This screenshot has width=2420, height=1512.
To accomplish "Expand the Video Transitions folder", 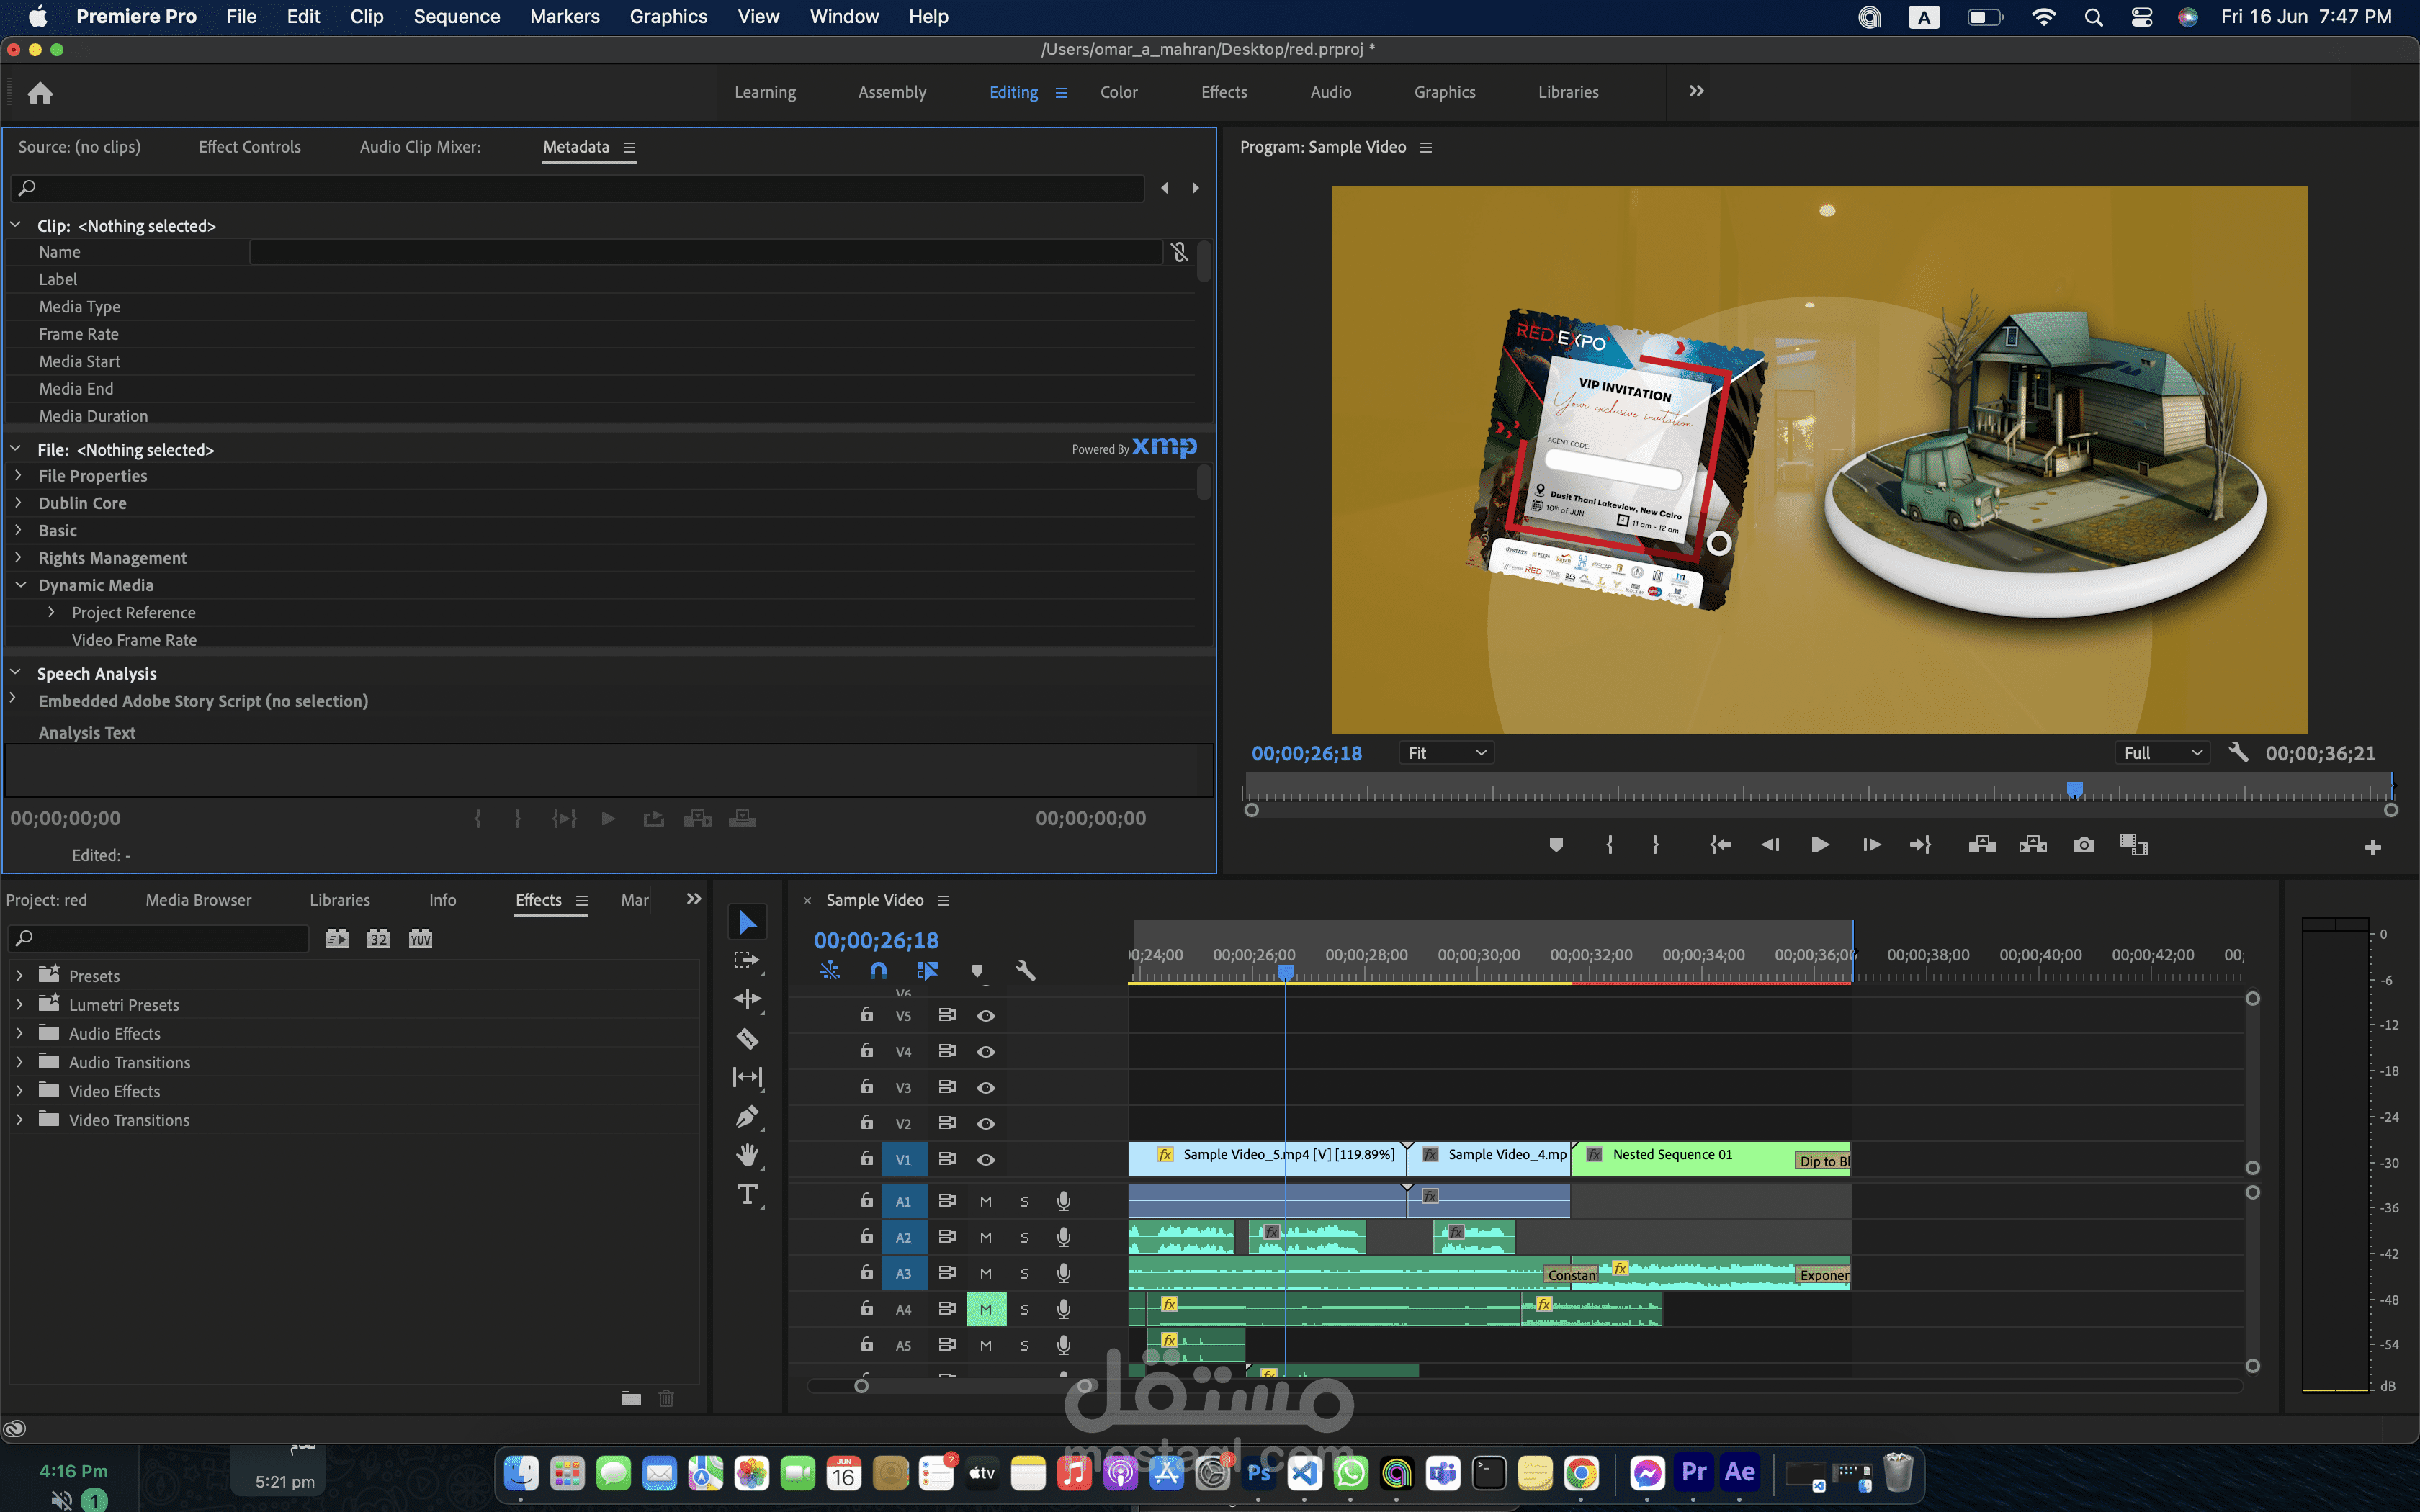I will click(x=19, y=1120).
